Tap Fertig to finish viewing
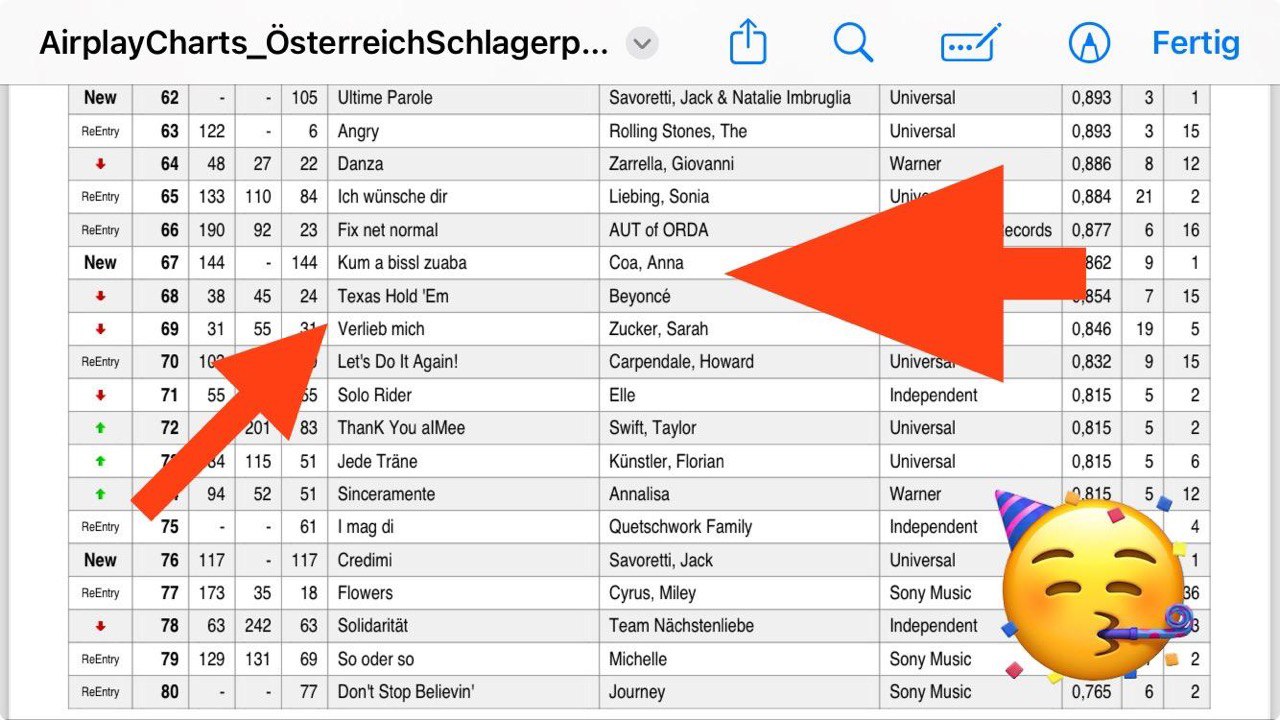The image size is (1280, 720). 1195,43
